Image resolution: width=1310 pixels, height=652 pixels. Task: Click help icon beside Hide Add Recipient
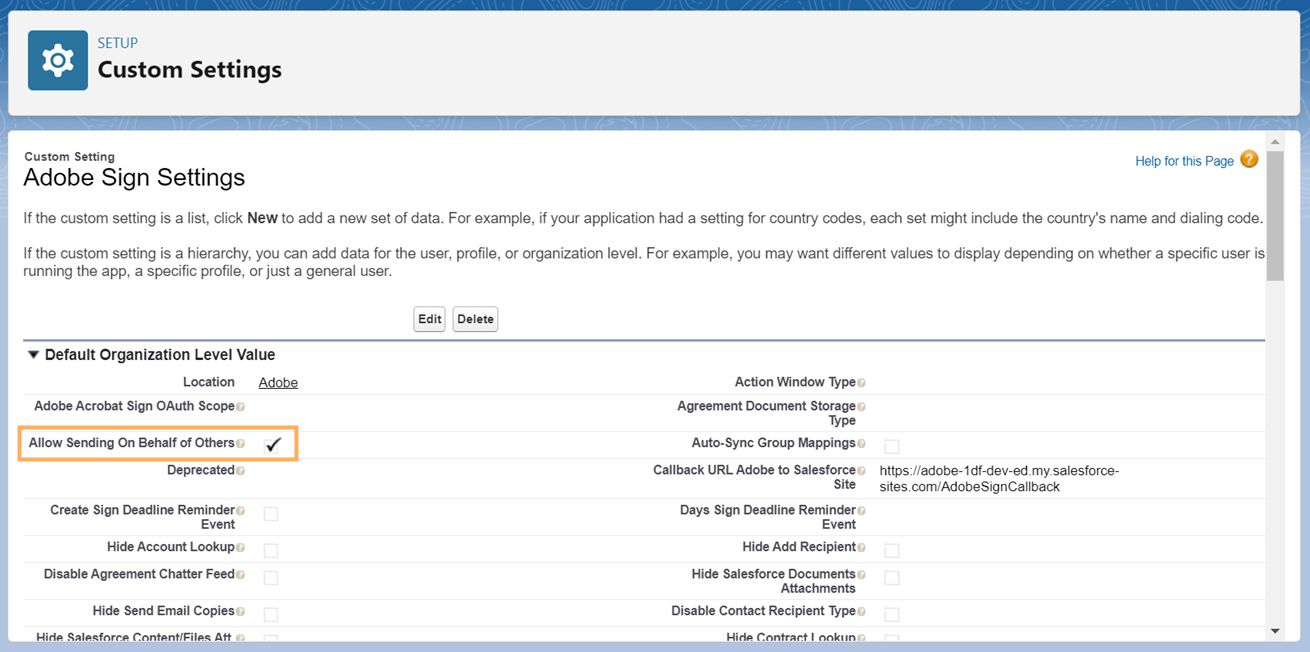click(861, 548)
